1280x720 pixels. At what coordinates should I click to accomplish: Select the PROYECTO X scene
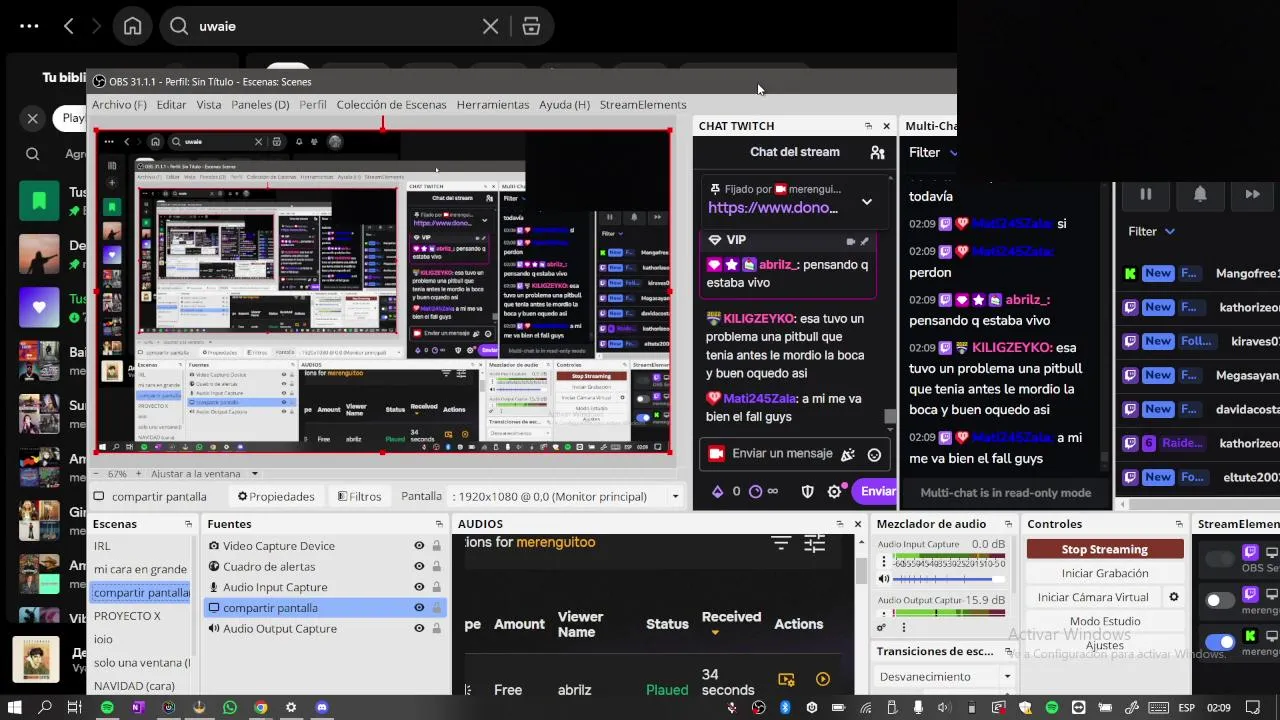(127, 616)
